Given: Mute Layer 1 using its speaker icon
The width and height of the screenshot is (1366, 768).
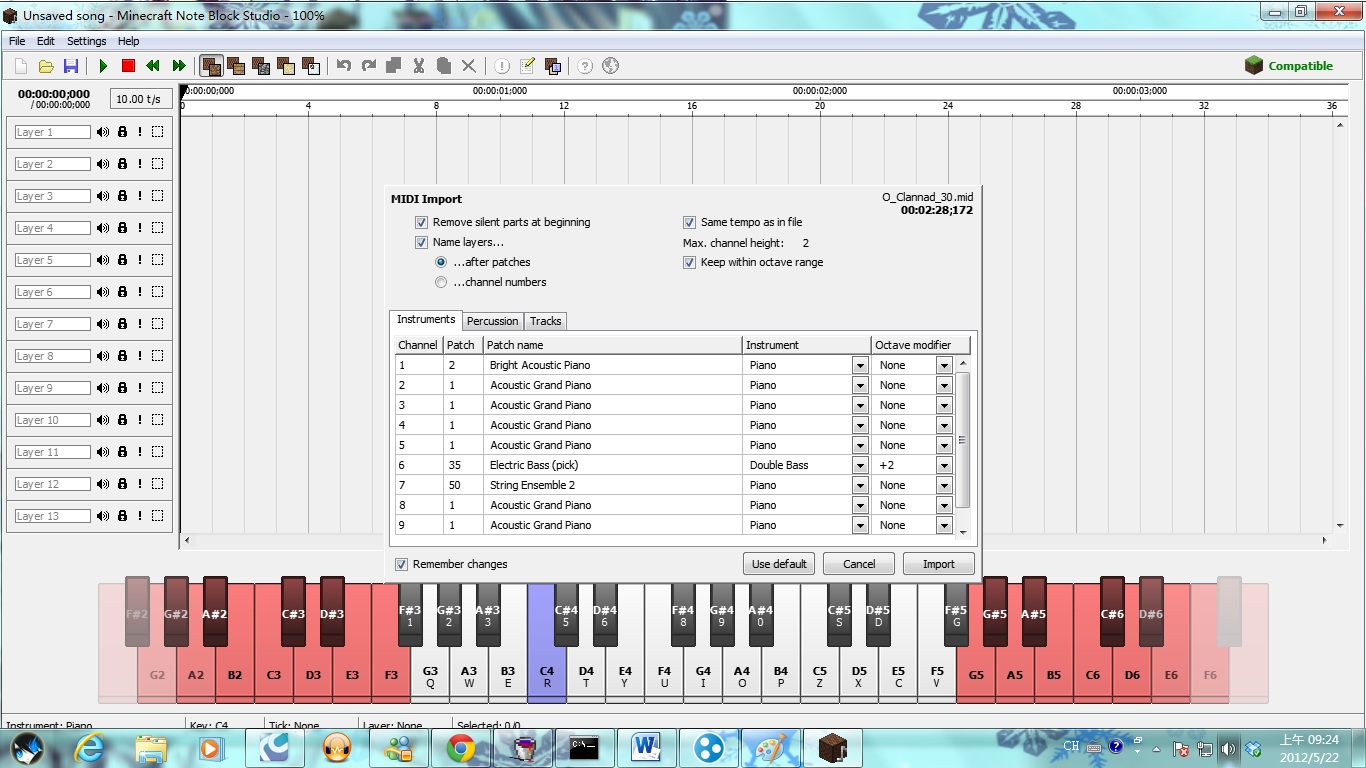Looking at the screenshot, I should pyautogui.click(x=103, y=132).
